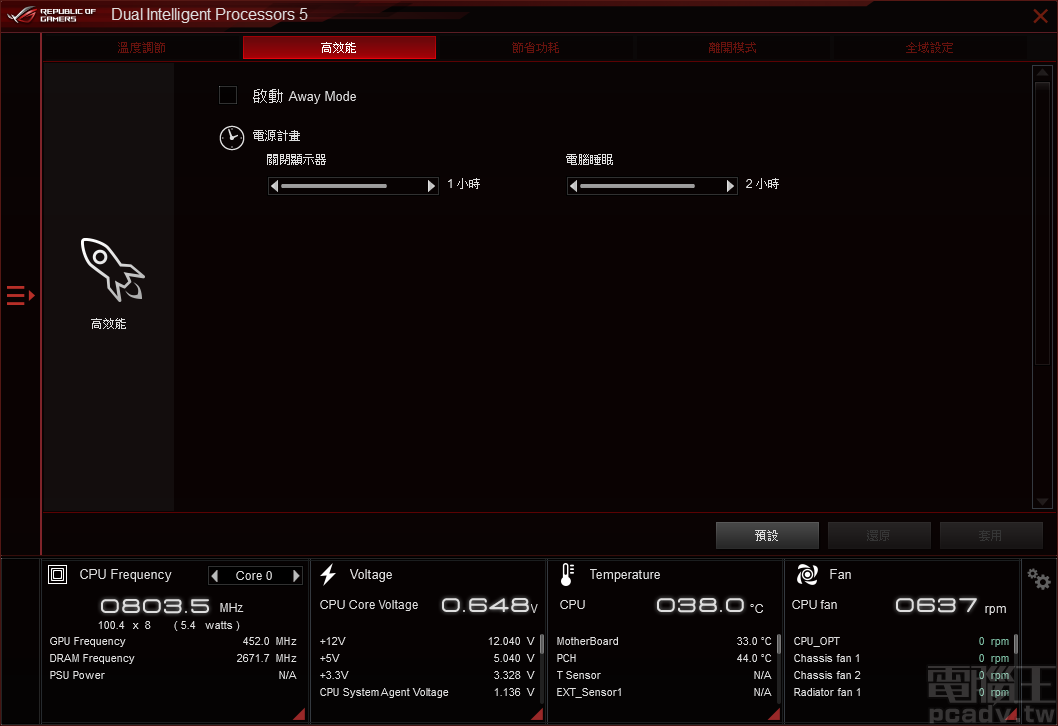Click the PSU Power row
This screenshot has height=726, width=1058.
[x=173, y=675]
